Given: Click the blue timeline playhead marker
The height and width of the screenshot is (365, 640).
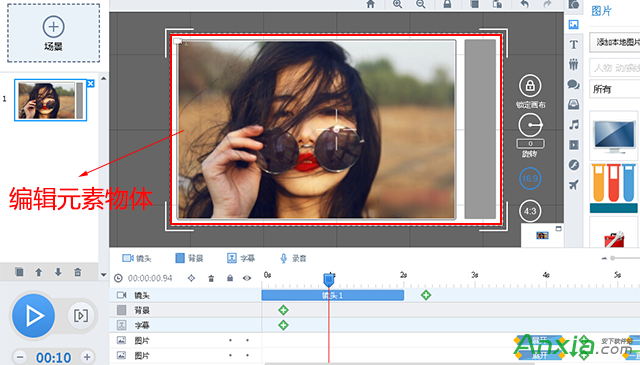Looking at the screenshot, I should coord(329,280).
